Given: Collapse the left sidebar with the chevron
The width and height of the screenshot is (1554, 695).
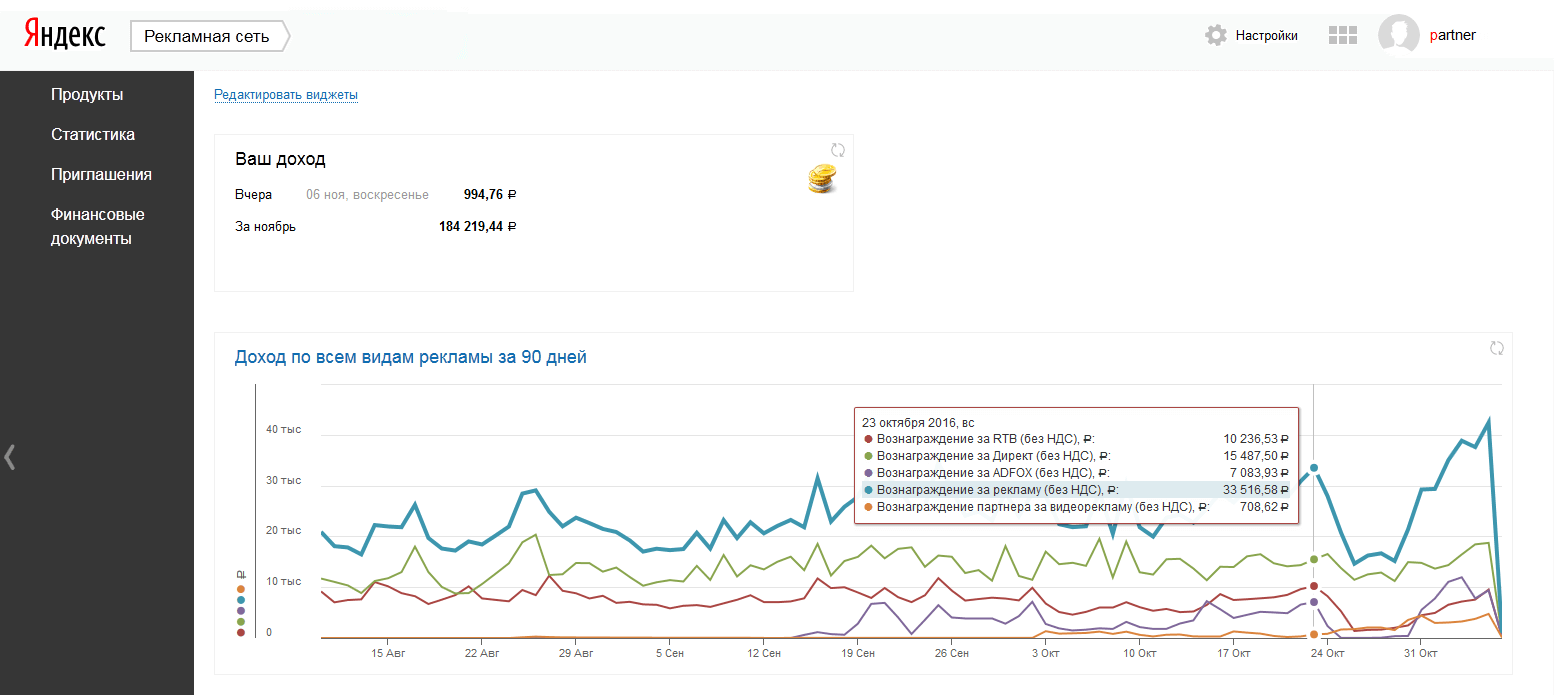Looking at the screenshot, I should (10, 457).
